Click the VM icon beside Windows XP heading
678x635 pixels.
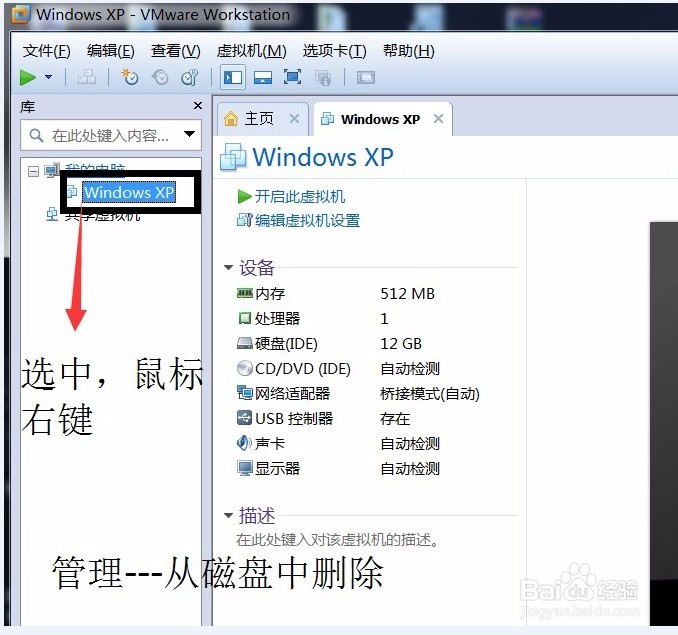pyautogui.click(x=233, y=156)
